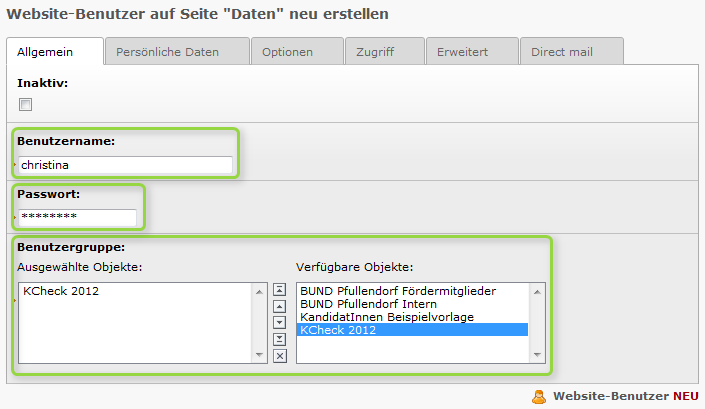This screenshot has height=409, width=705.
Task: Click the Website-Benutzer user icon
Action: (539, 396)
